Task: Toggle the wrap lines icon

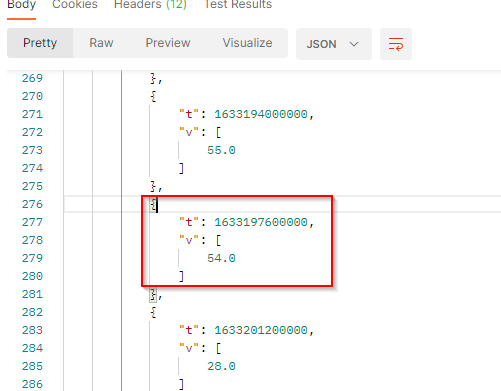Action: [x=396, y=44]
